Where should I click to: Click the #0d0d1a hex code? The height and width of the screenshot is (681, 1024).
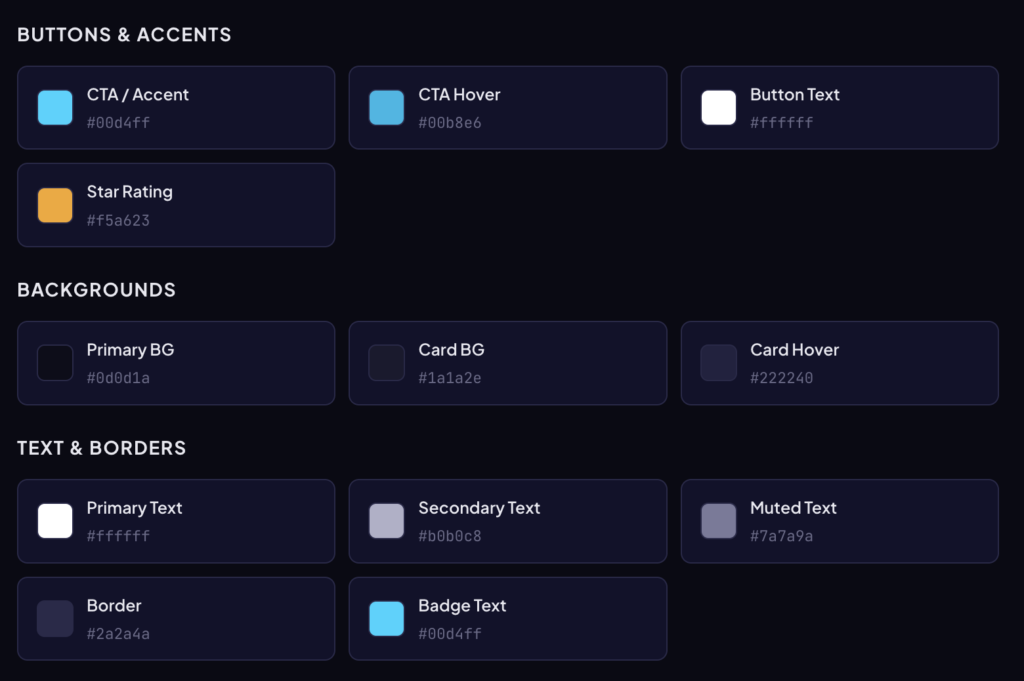(118, 378)
